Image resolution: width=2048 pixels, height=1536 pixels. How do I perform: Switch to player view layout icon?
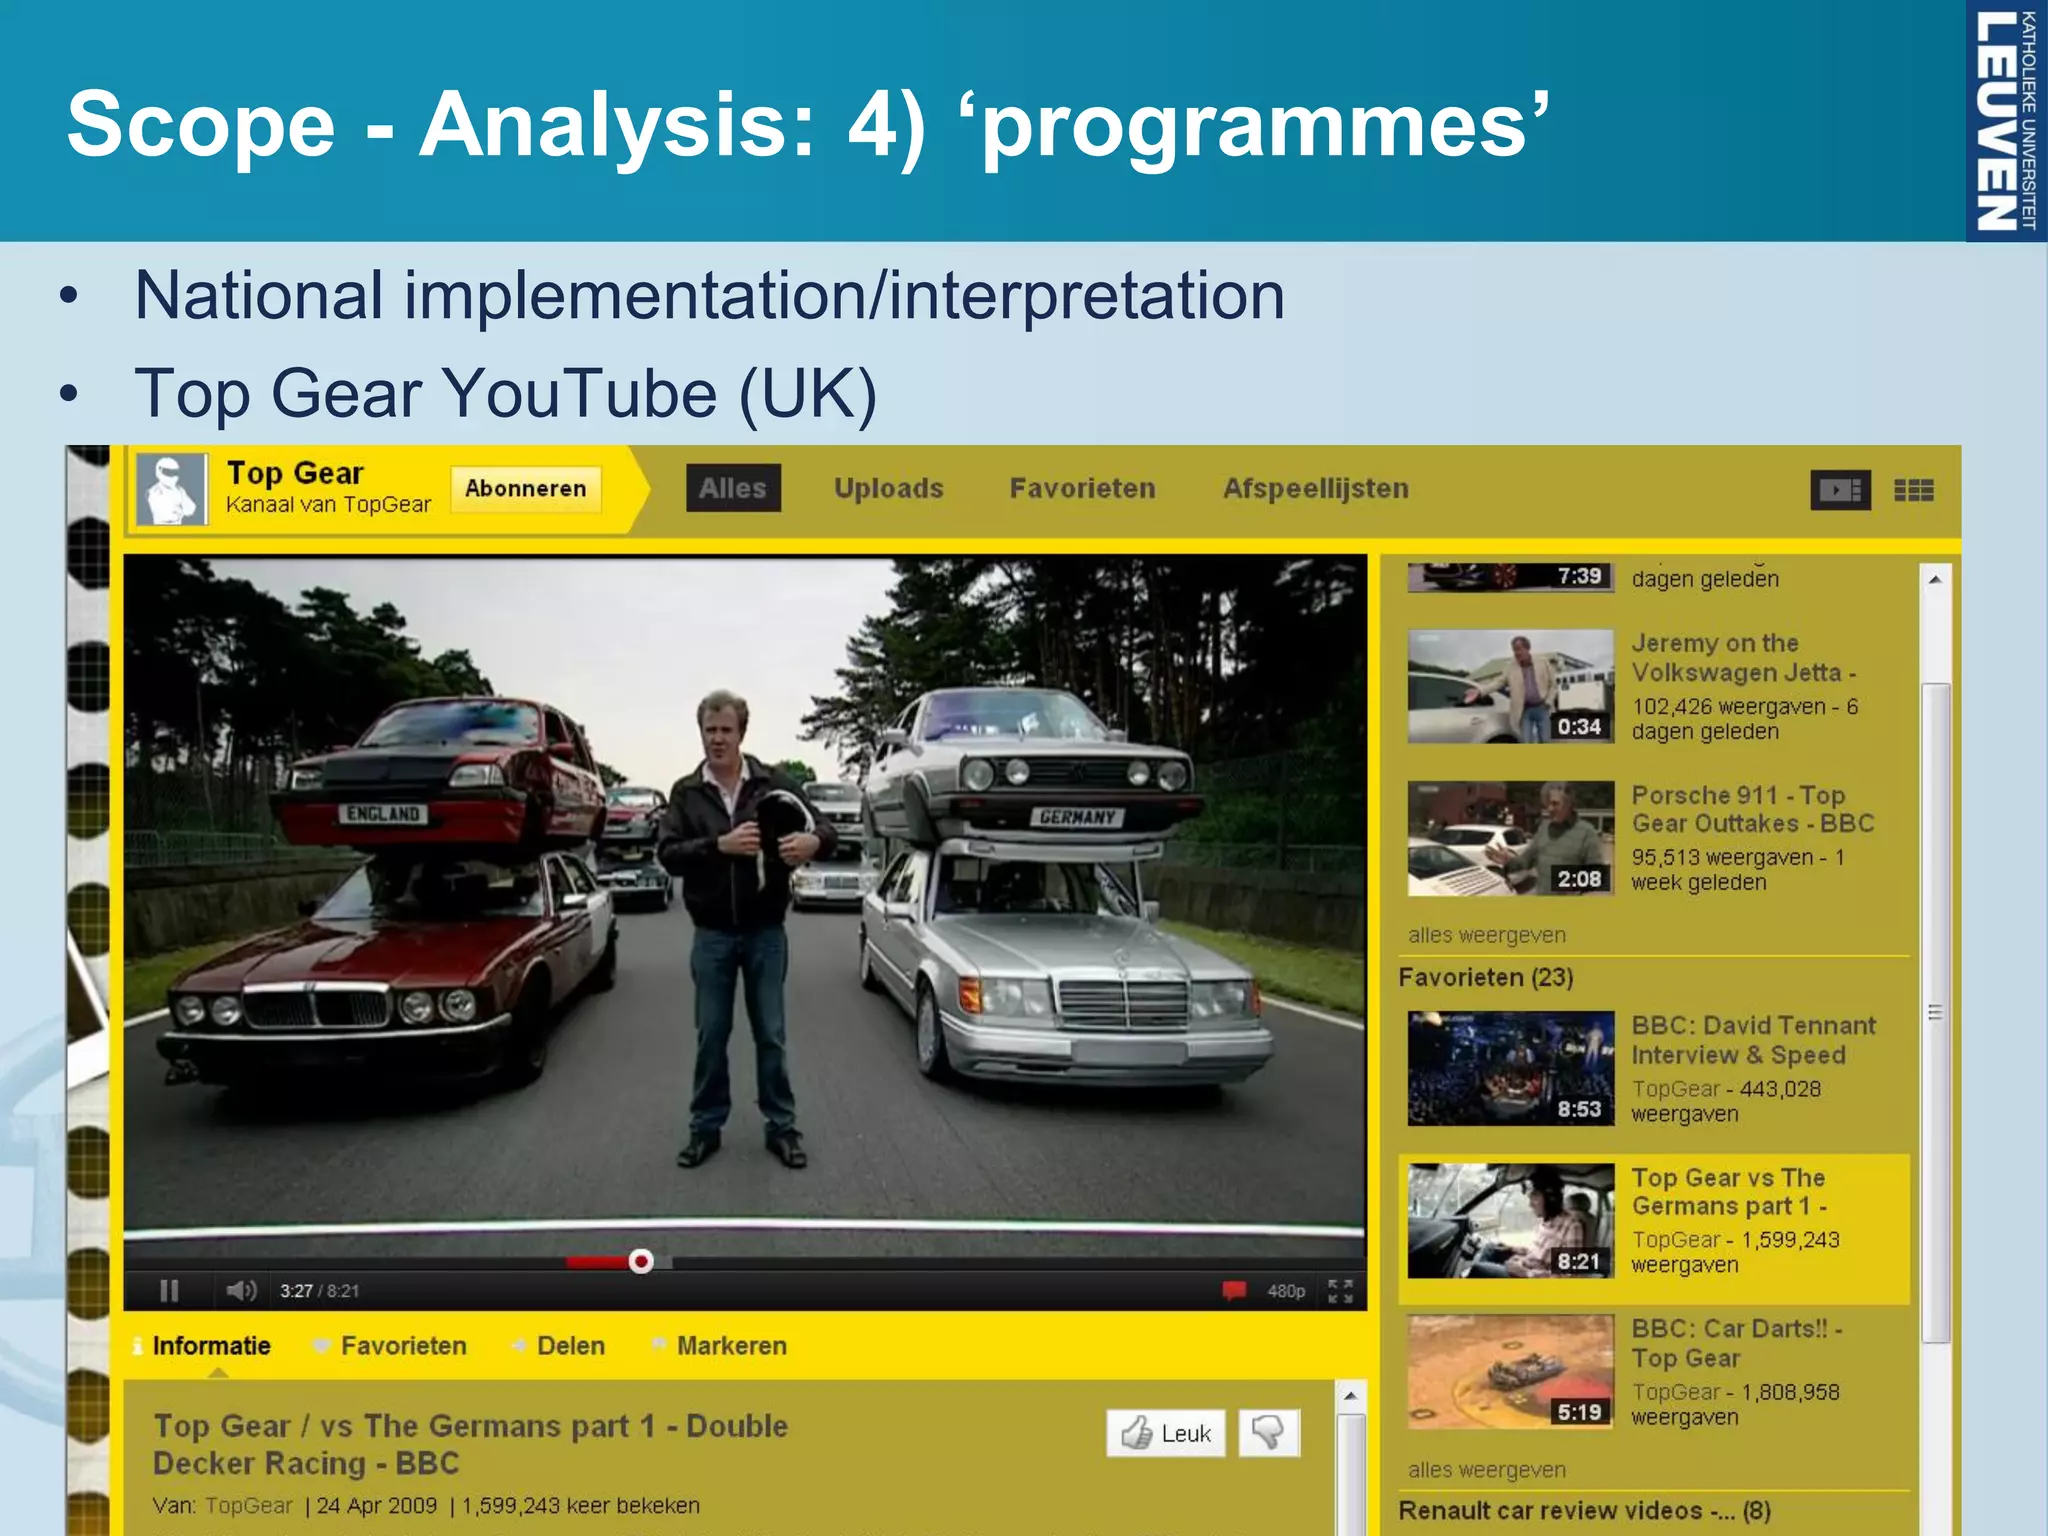coord(1840,490)
